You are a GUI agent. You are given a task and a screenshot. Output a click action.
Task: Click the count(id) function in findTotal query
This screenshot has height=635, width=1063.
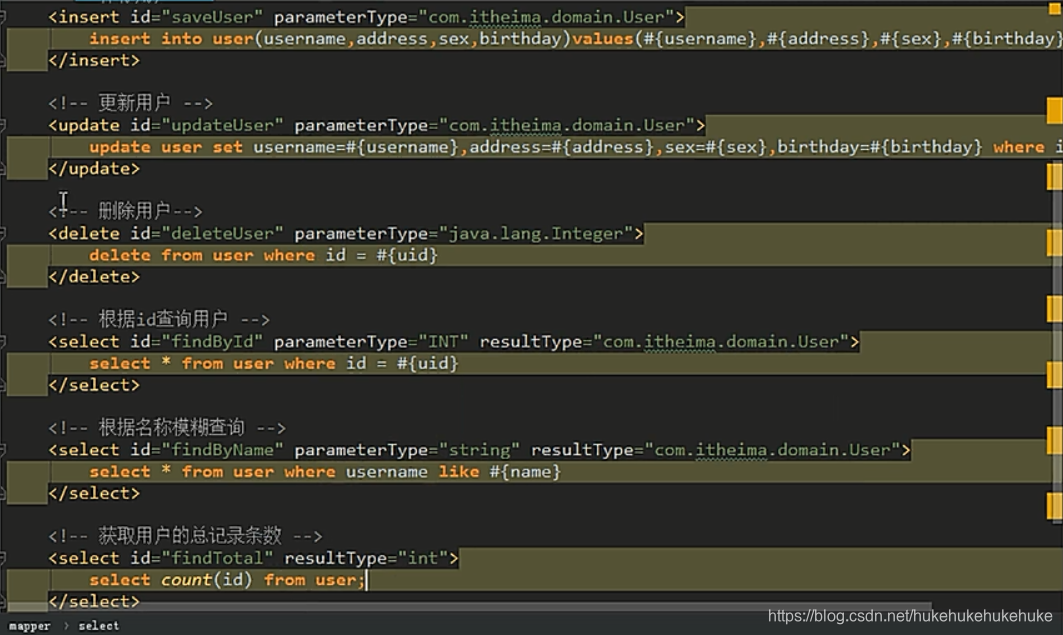pos(206,580)
